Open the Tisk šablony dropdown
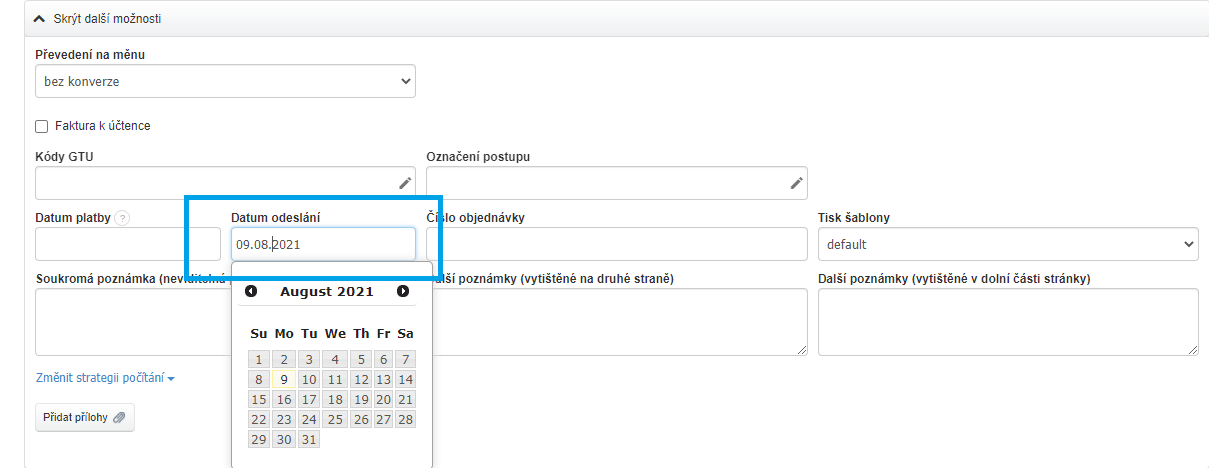This screenshot has height=468, width=1209. pyautogui.click(x=1007, y=244)
